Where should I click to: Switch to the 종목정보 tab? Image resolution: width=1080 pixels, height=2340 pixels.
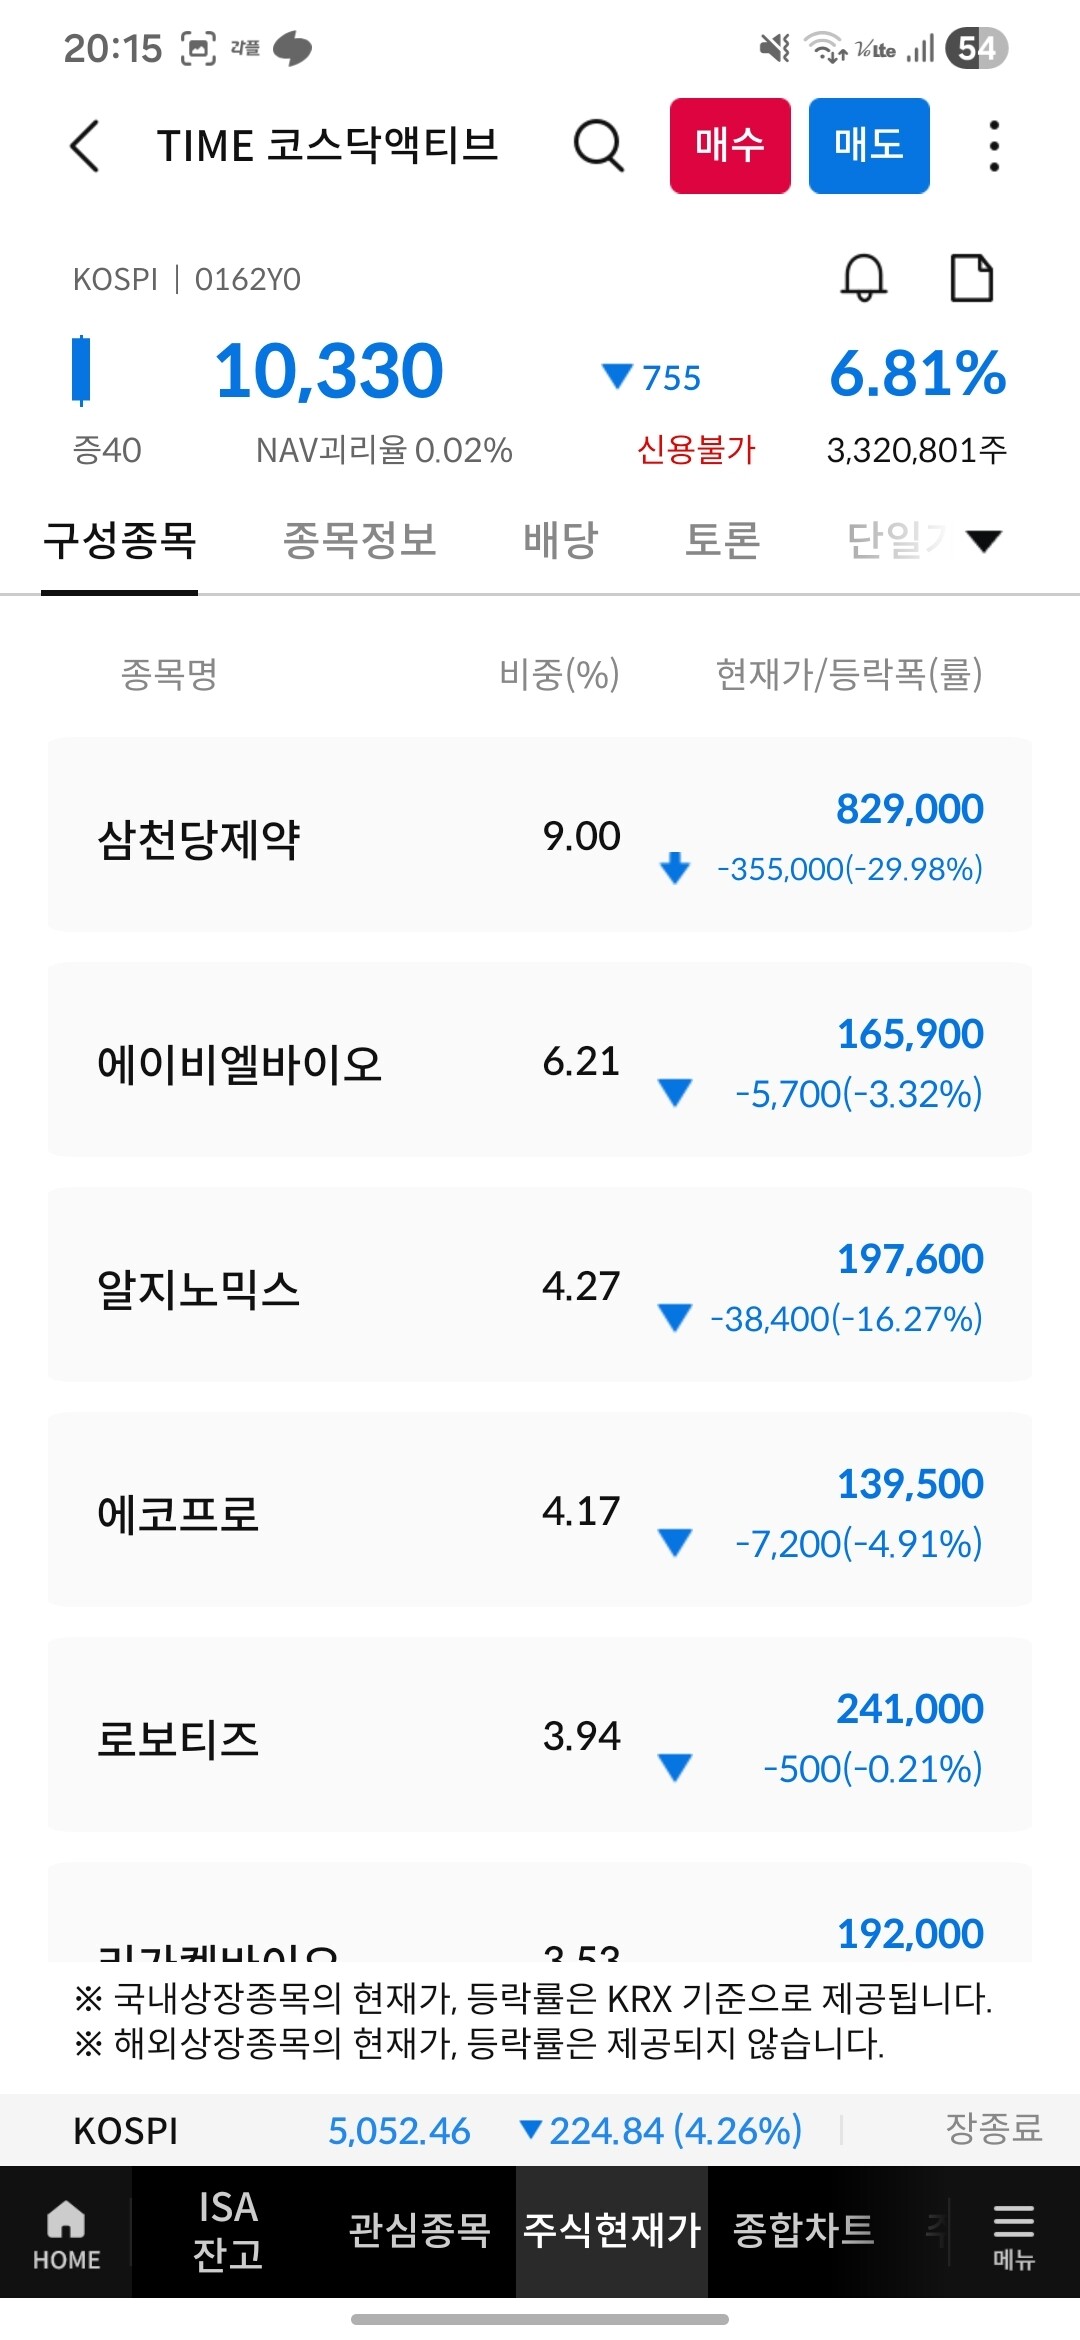click(360, 541)
